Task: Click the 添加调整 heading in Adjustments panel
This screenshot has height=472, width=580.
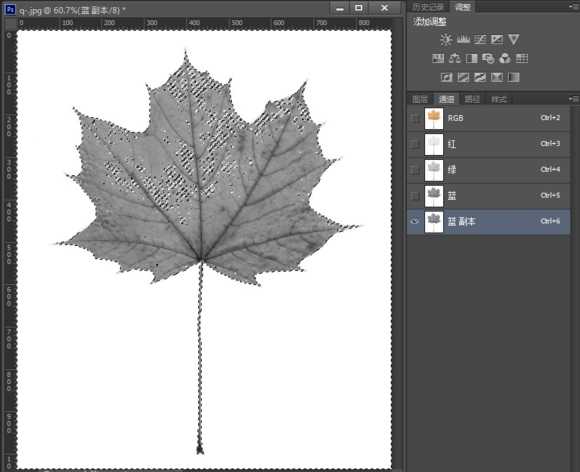Action: [x=429, y=21]
